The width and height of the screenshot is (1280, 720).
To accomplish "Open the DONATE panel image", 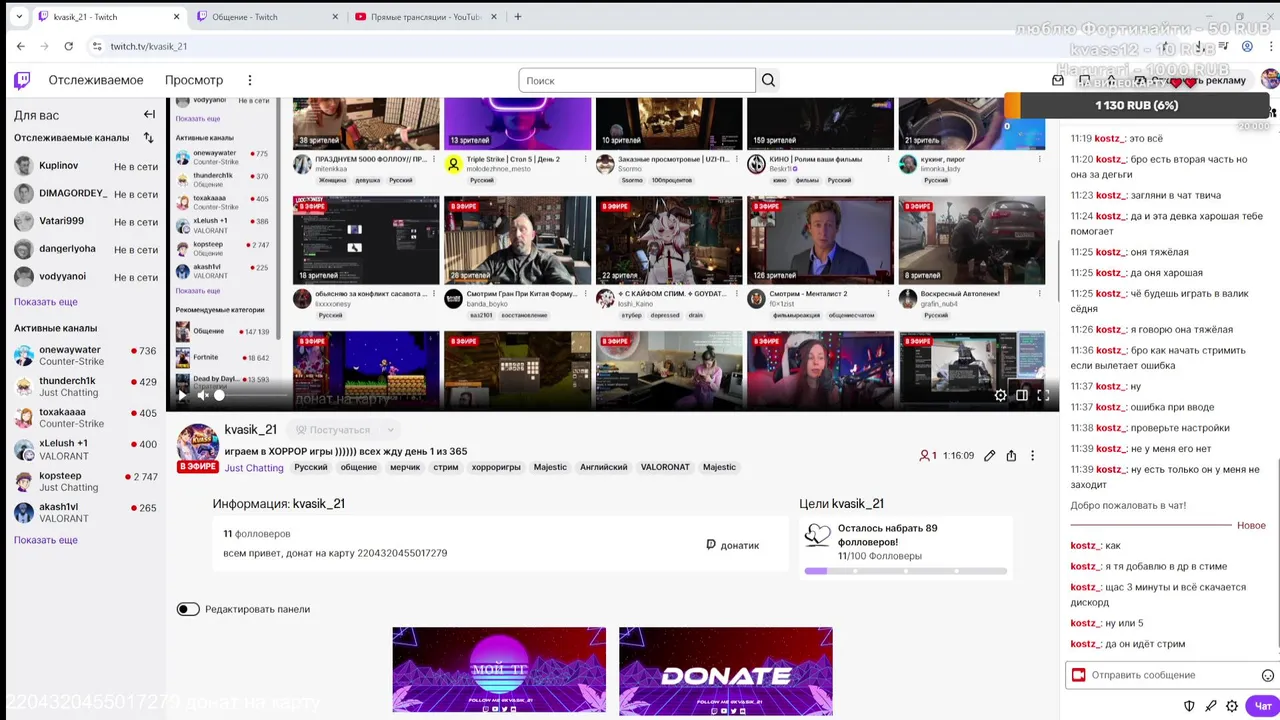I will pos(726,670).
